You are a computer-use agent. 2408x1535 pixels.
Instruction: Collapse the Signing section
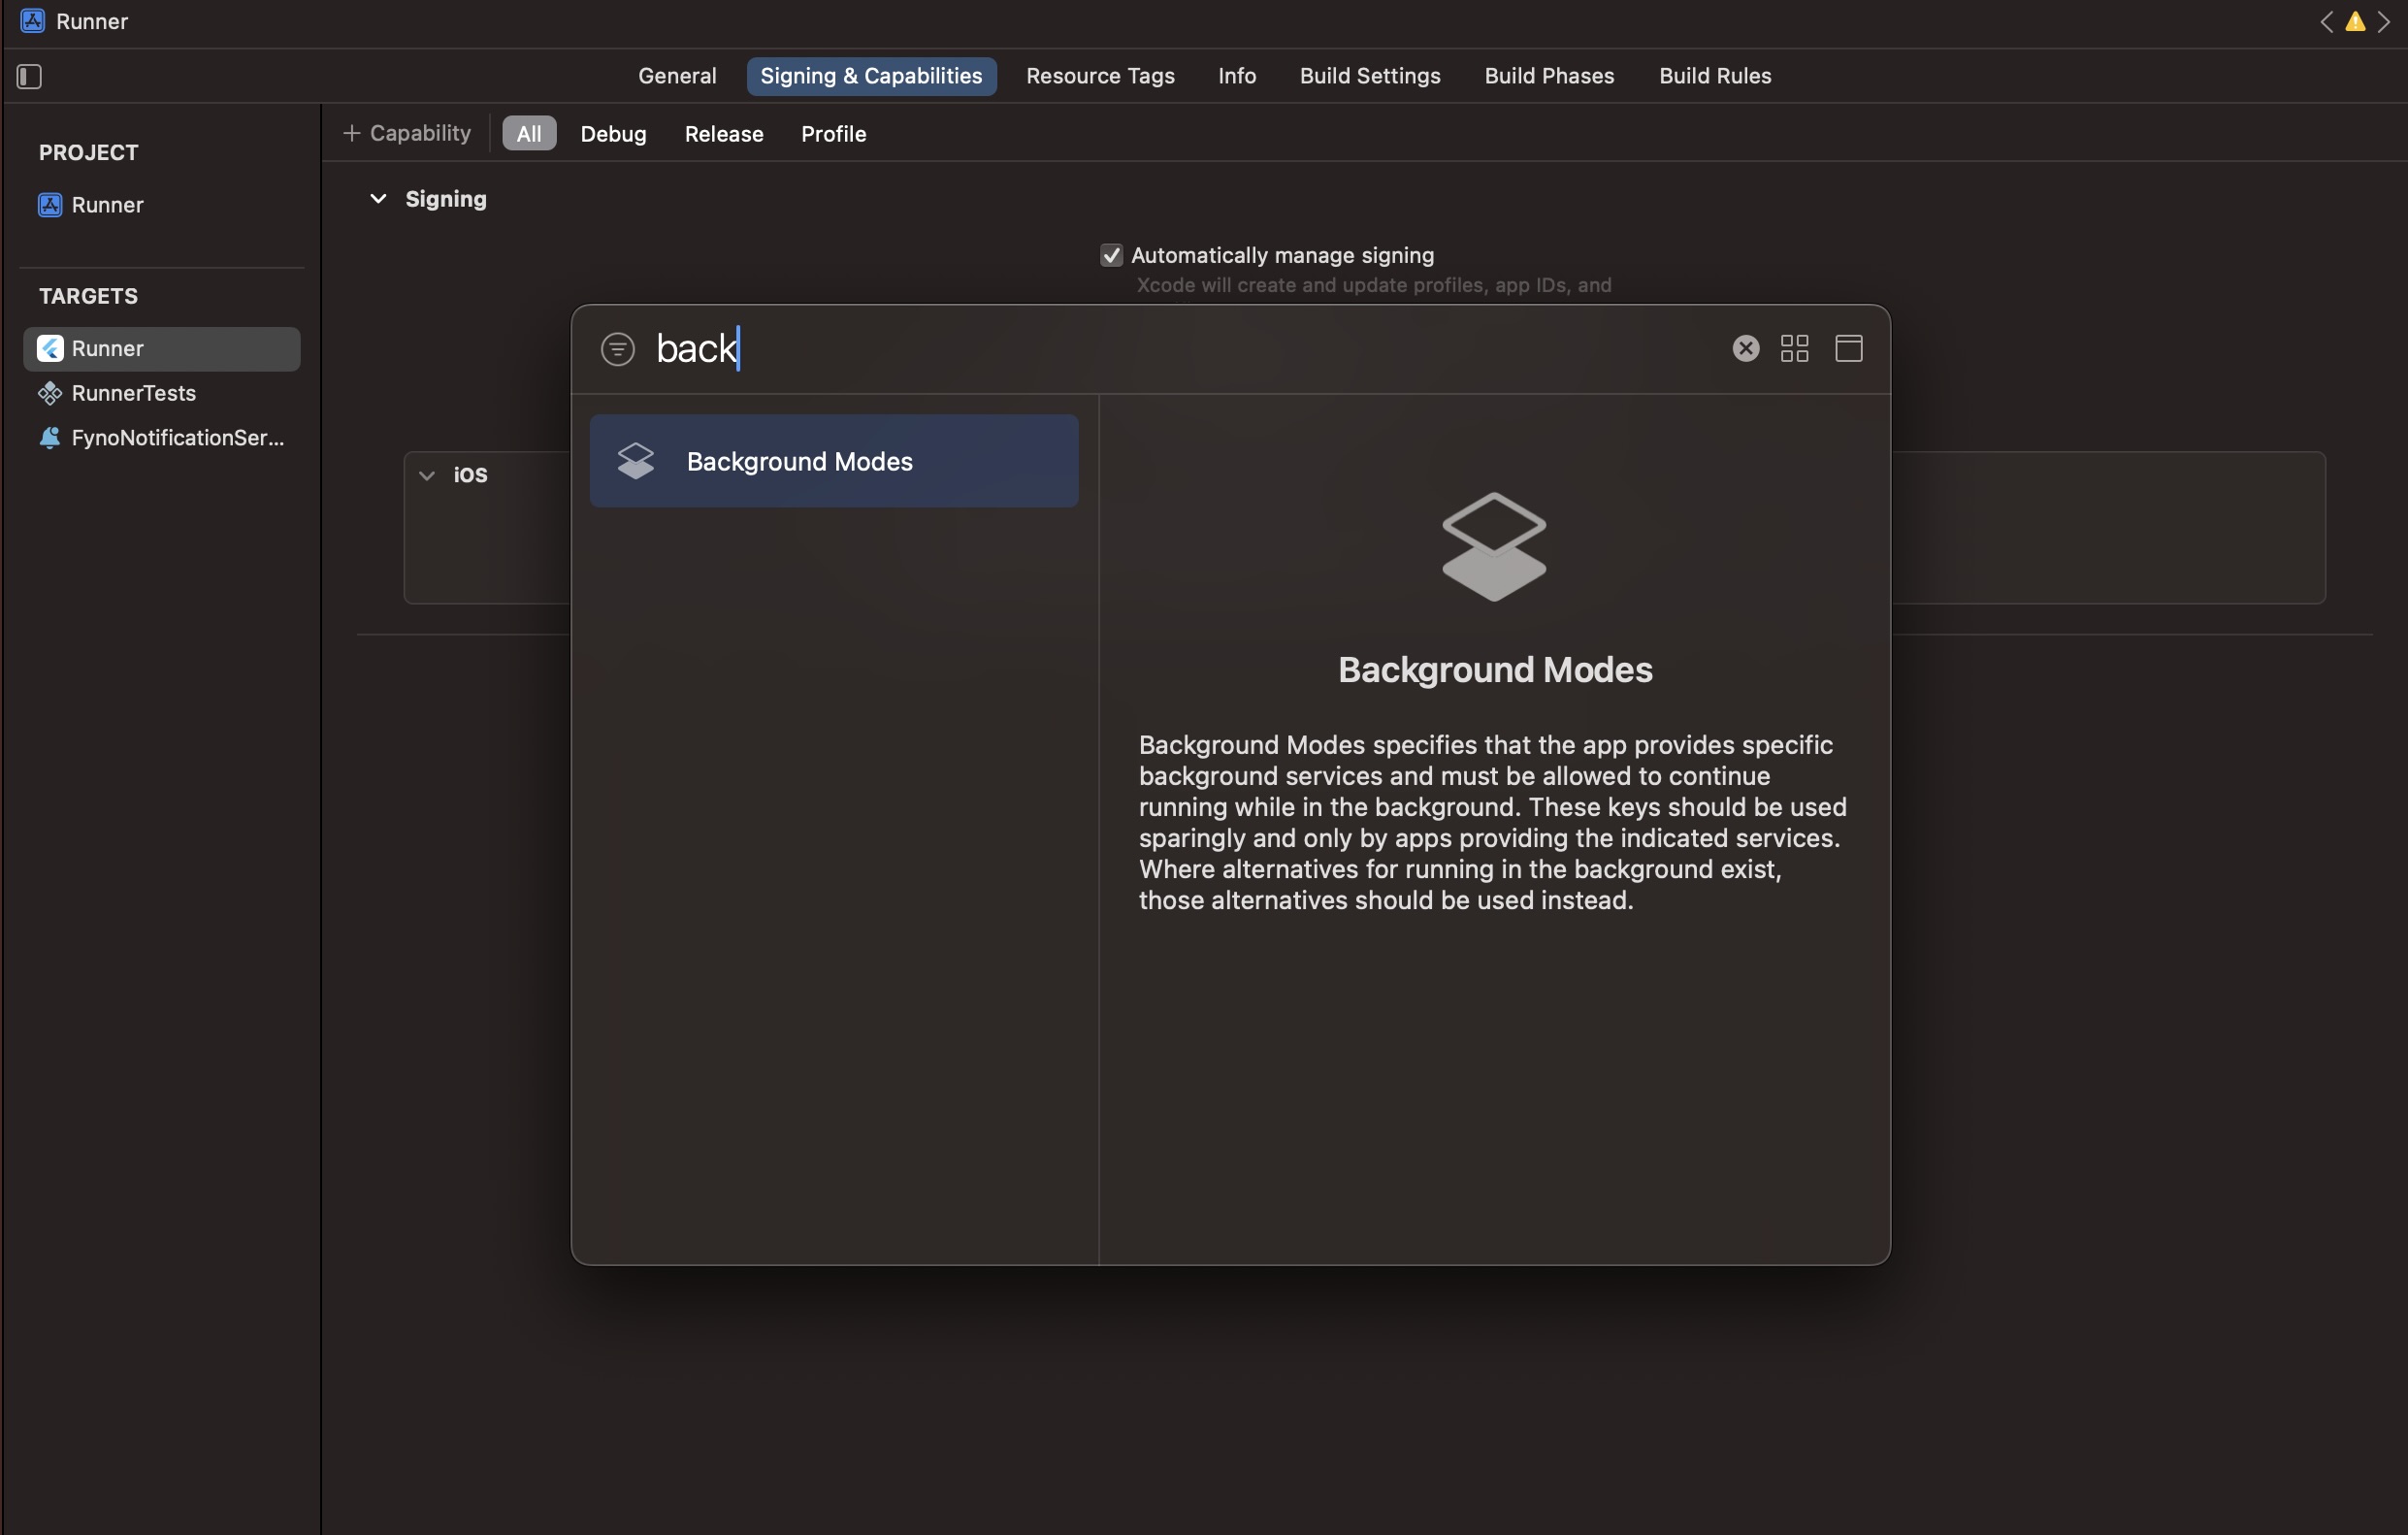pyautogui.click(x=378, y=199)
